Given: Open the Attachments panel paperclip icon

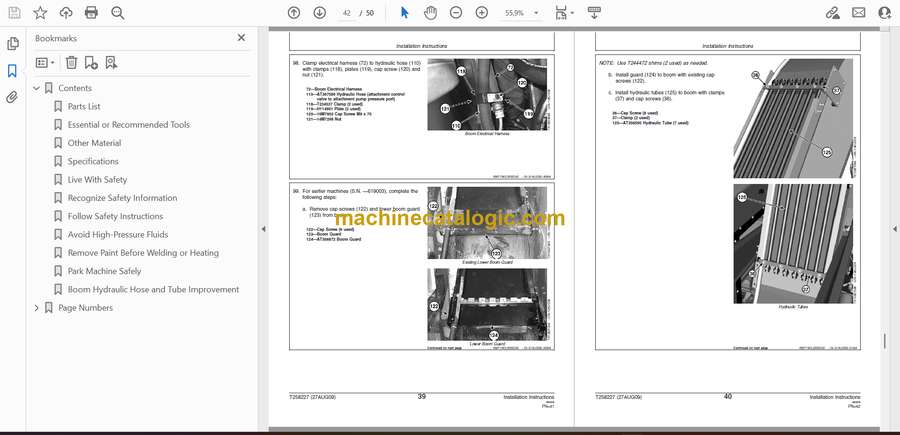Looking at the screenshot, I should [12, 97].
